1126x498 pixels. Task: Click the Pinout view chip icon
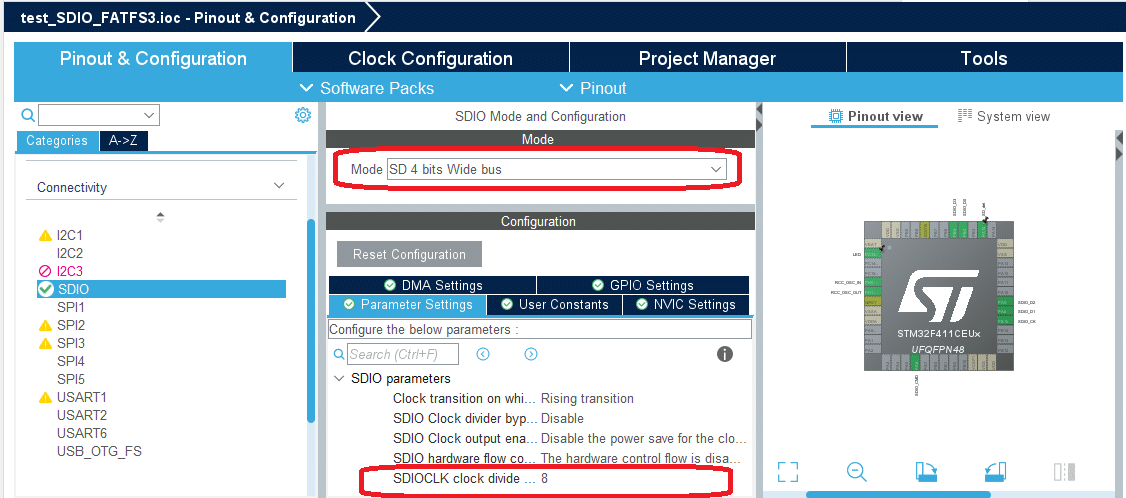coord(835,116)
